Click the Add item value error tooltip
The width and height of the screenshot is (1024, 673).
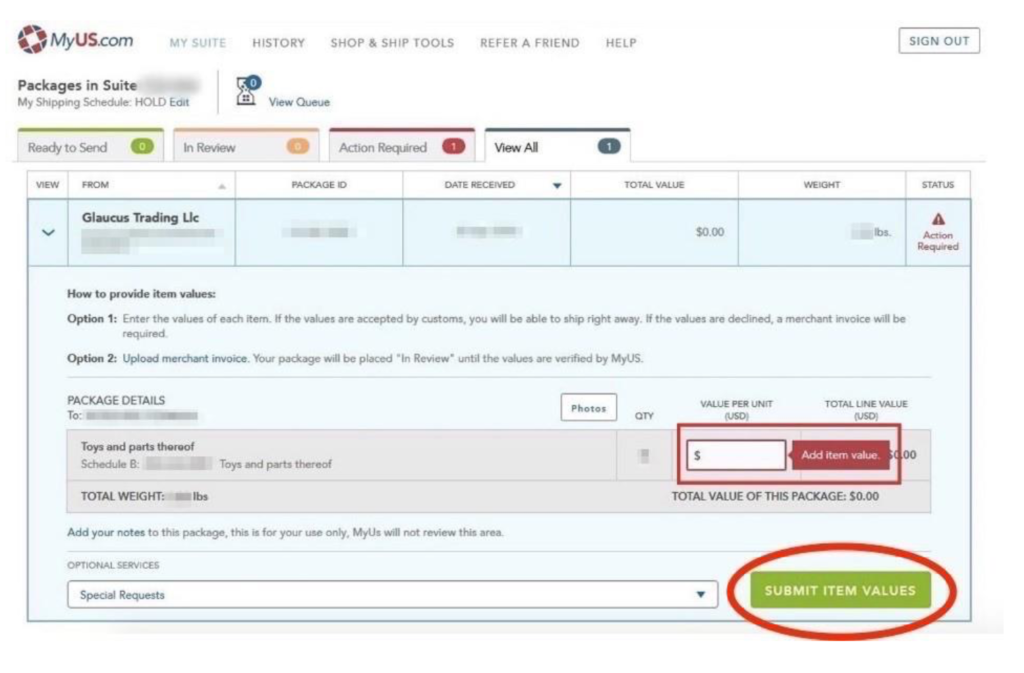click(840, 455)
